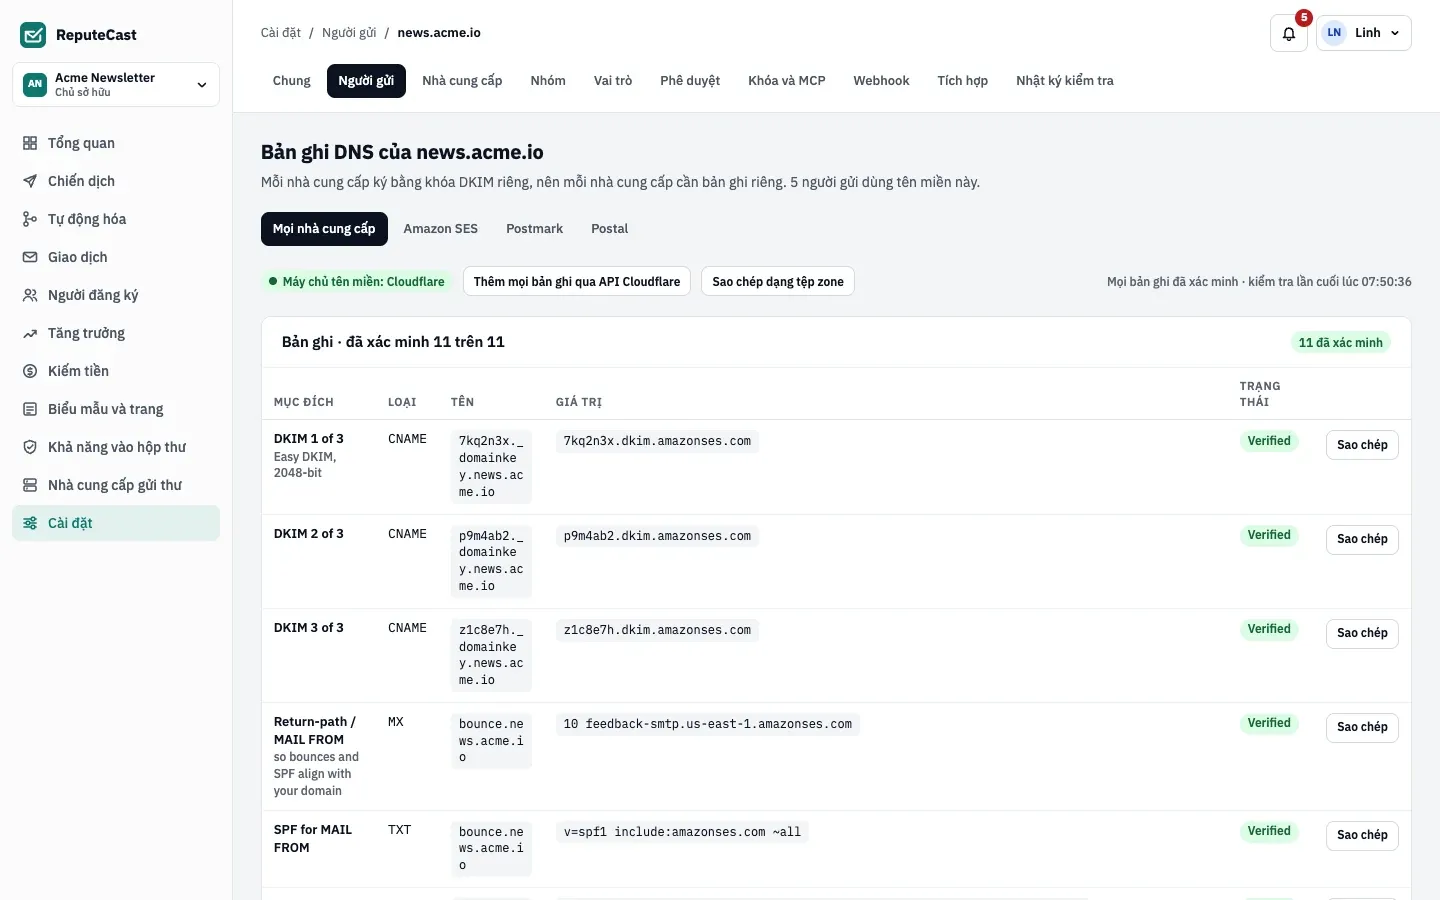
Task: Click the Nhà cung cấp gửi thư server icon
Action: 30,485
